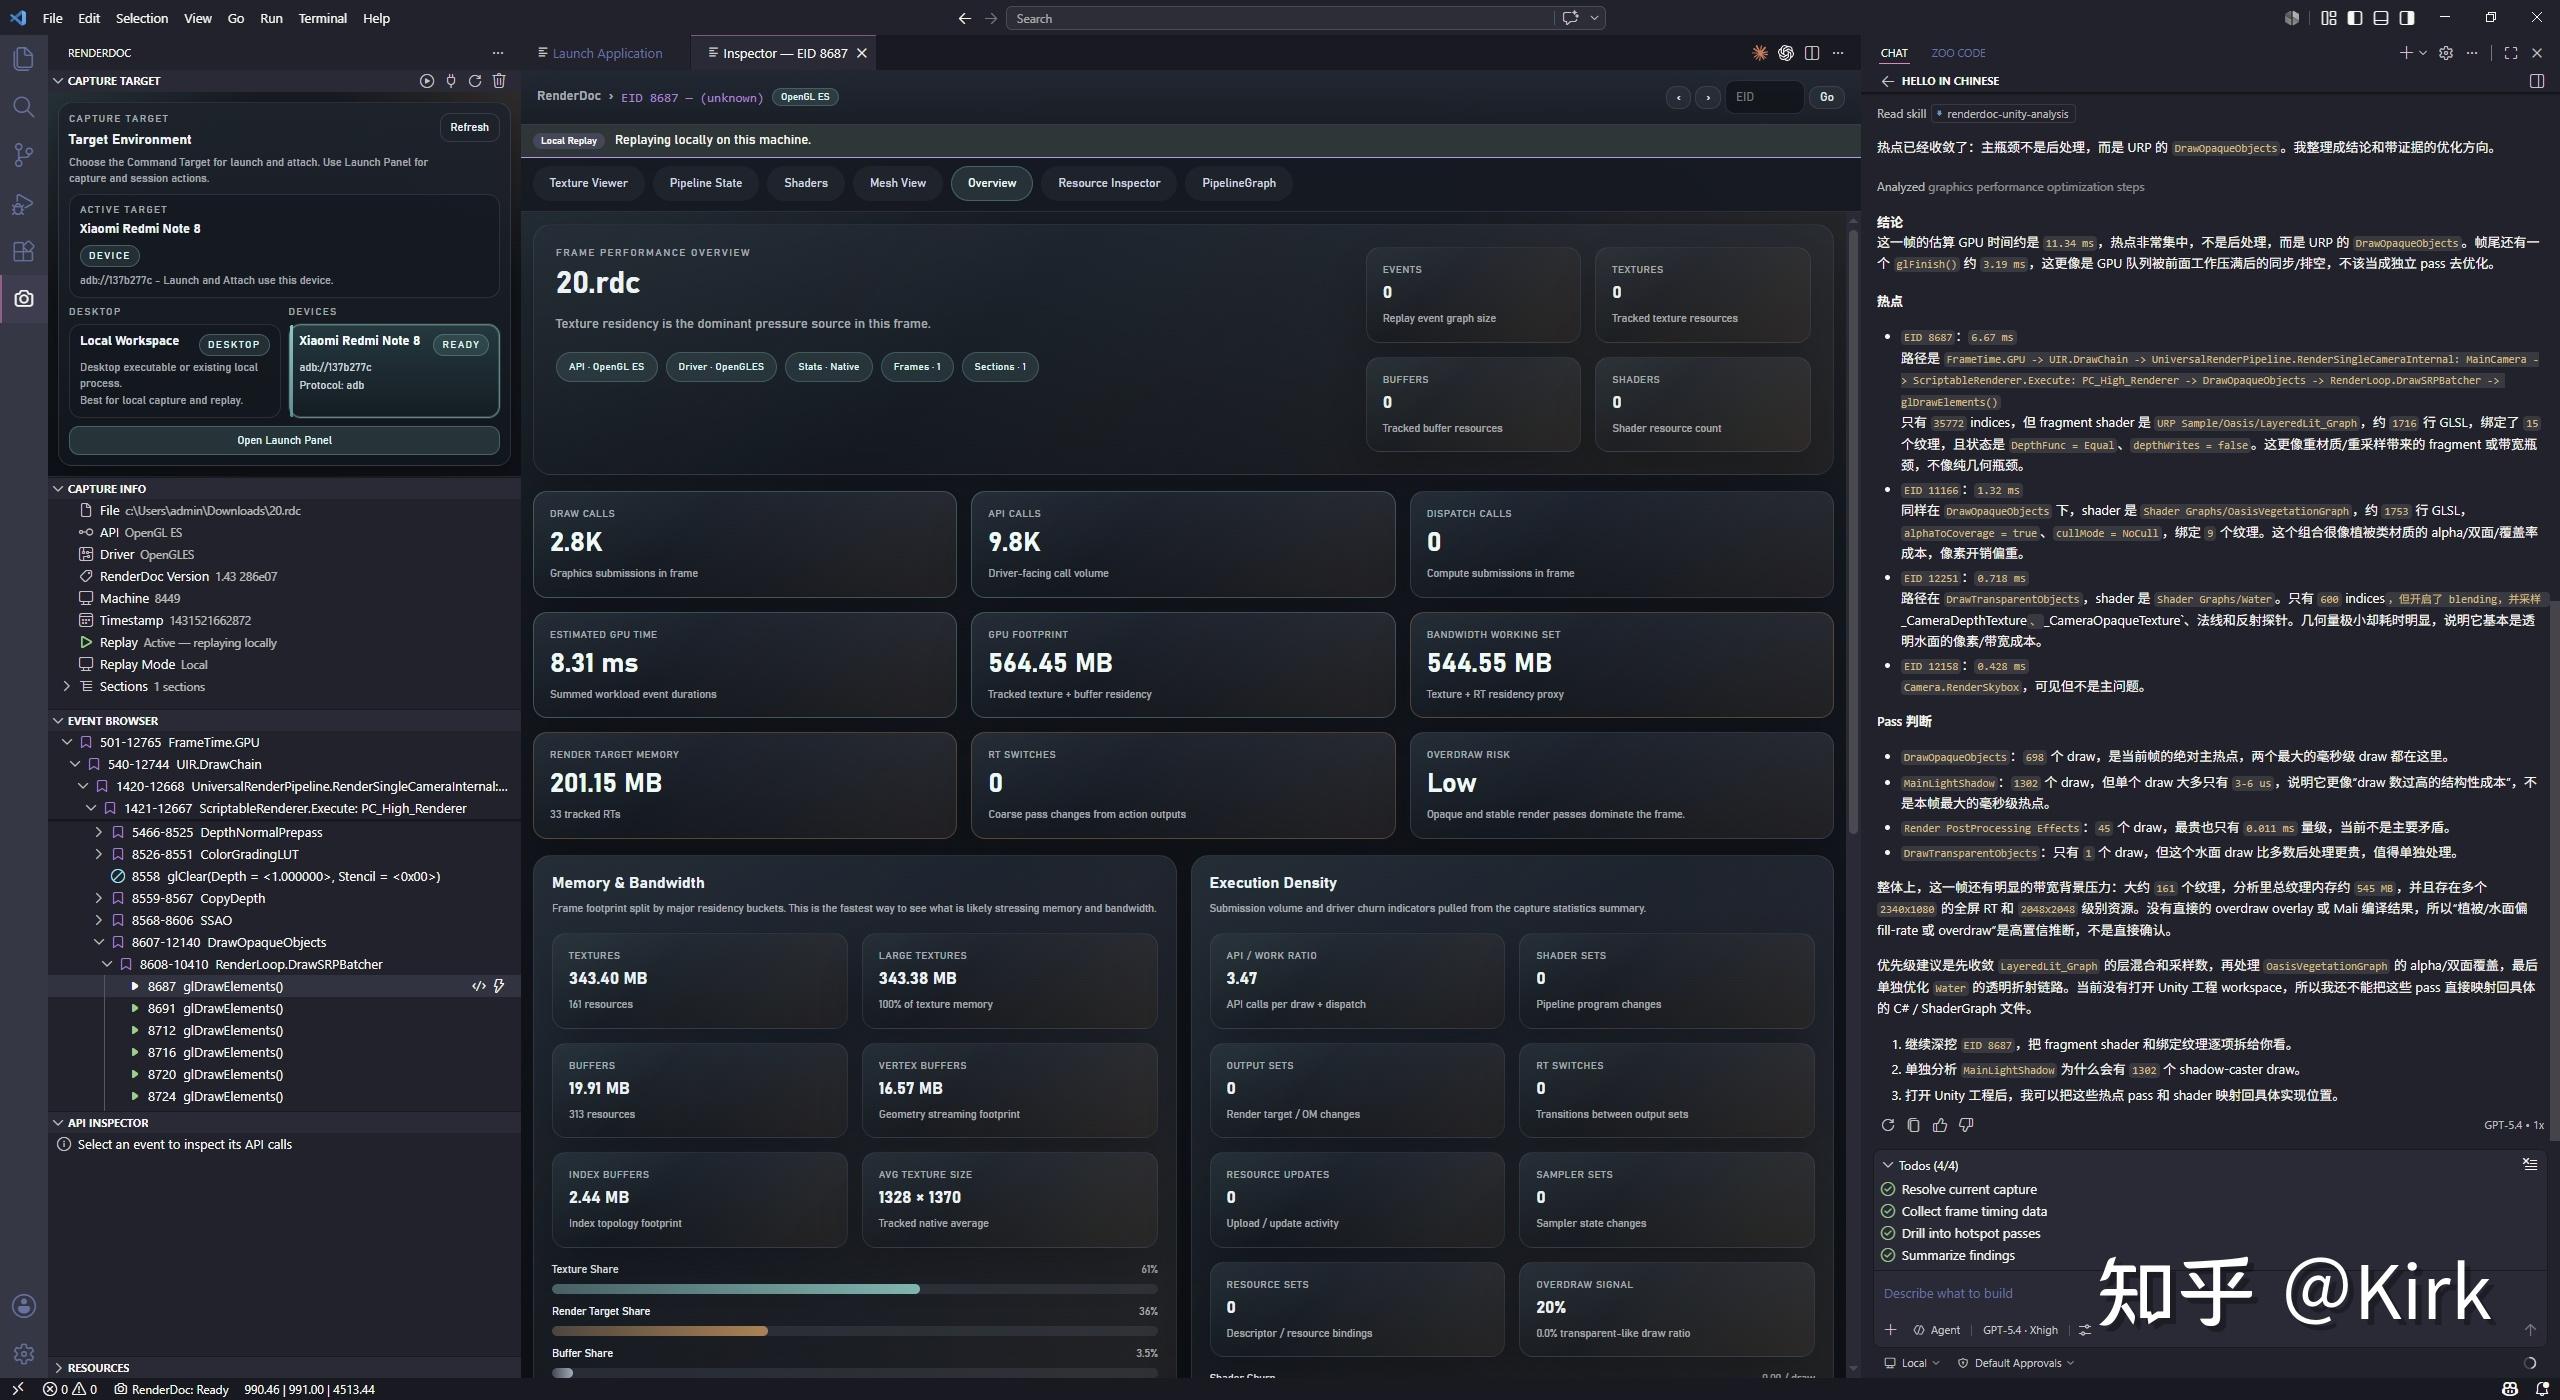Open Extensions view in activity bar

coord(24,251)
